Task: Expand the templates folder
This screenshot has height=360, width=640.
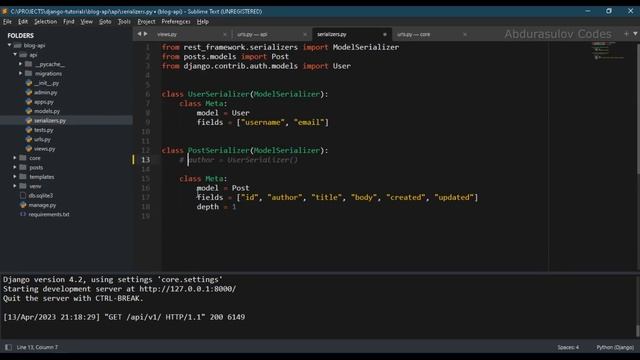Action: 15,177
